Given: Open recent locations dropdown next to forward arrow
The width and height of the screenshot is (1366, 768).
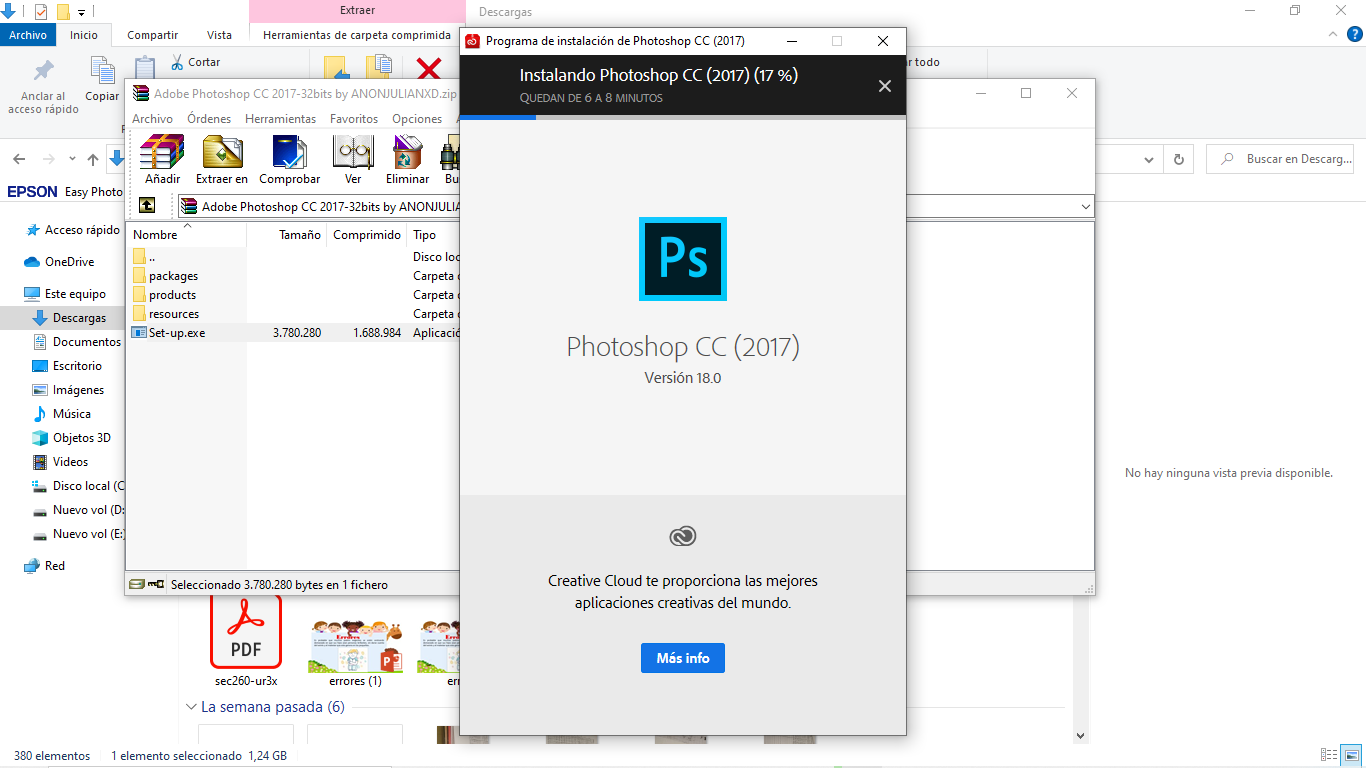Looking at the screenshot, I should point(72,159).
